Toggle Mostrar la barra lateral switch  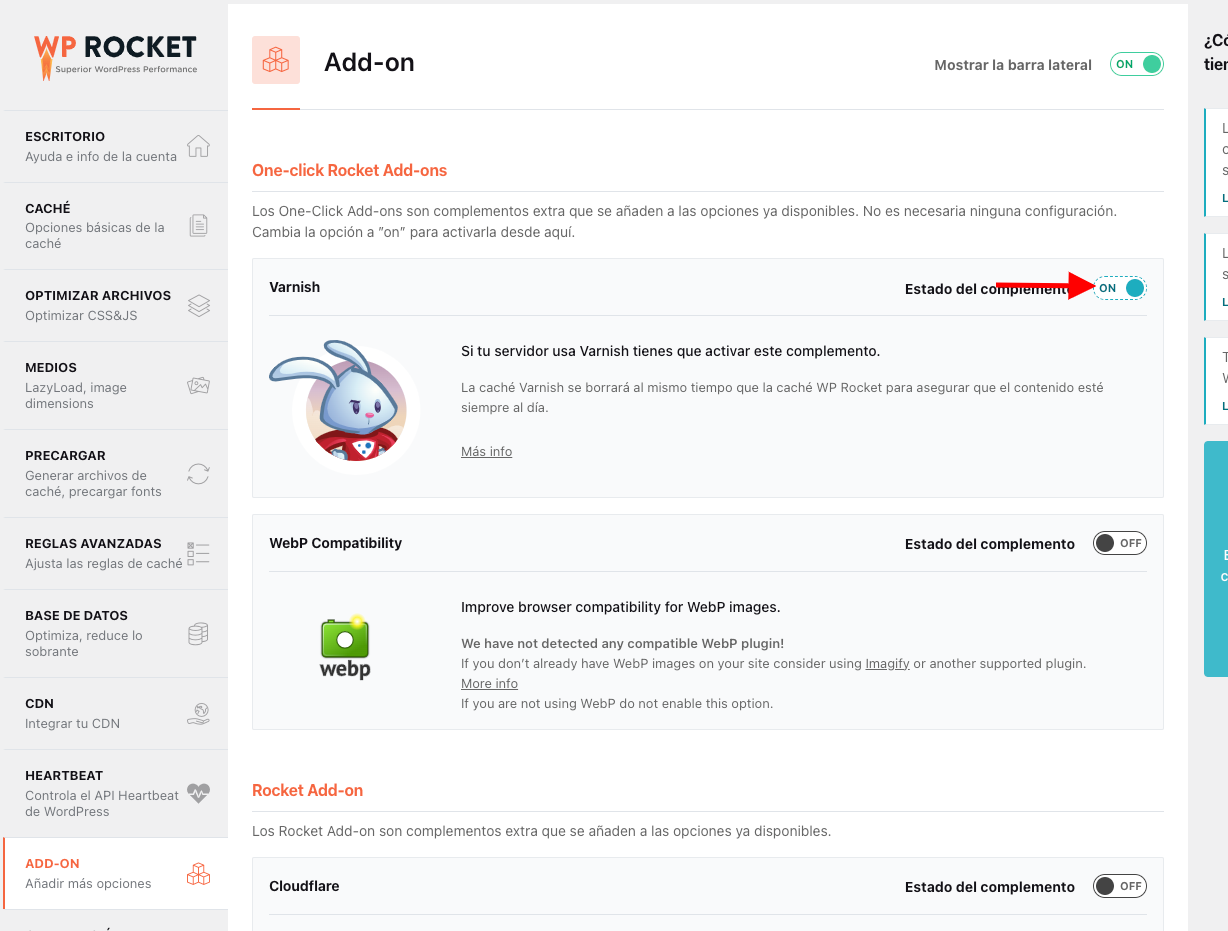pyautogui.click(x=1137, y=64)
